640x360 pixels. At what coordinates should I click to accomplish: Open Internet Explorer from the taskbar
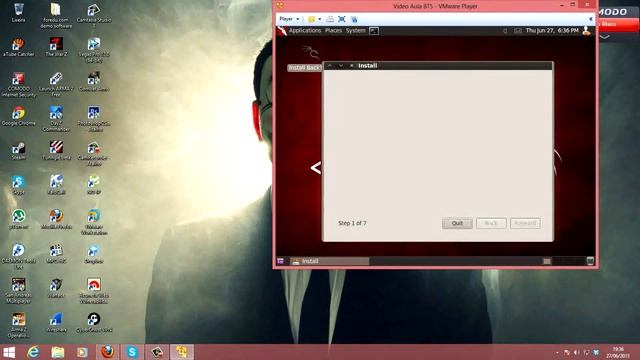[33, 352]
